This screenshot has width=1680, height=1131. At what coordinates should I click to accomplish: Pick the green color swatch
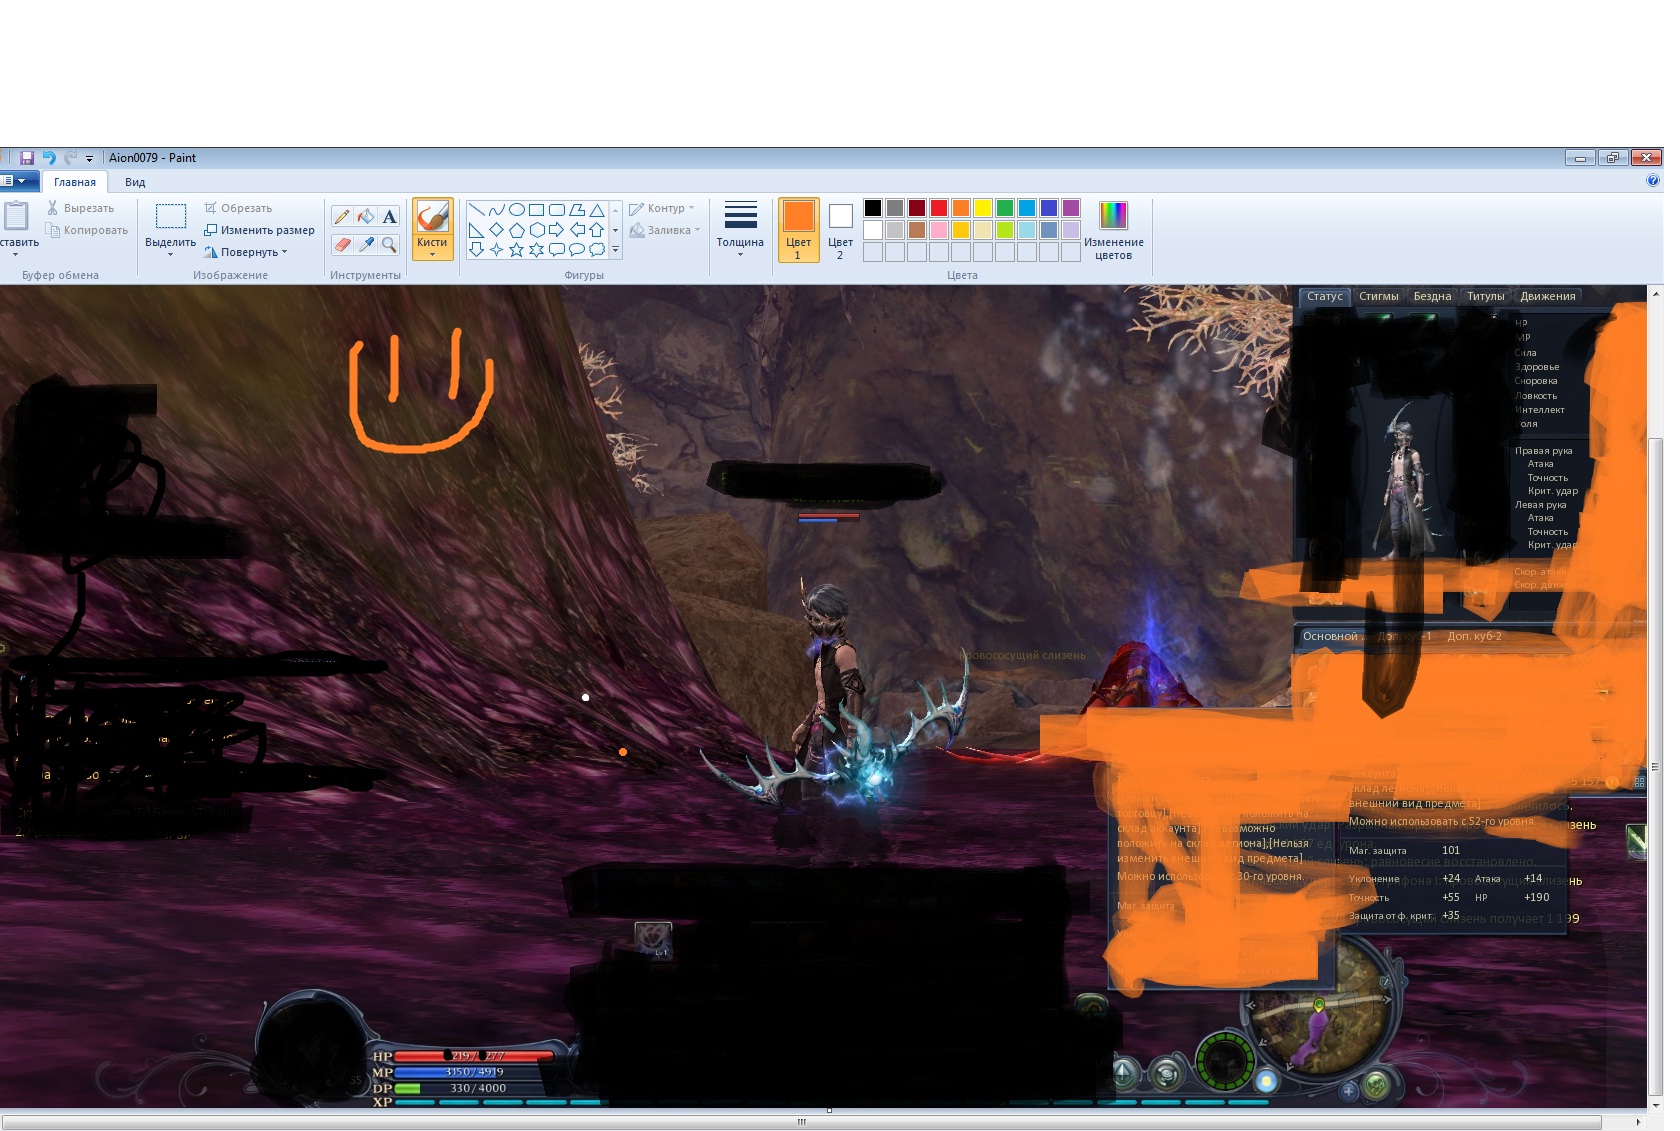(x=1005, y=208)
